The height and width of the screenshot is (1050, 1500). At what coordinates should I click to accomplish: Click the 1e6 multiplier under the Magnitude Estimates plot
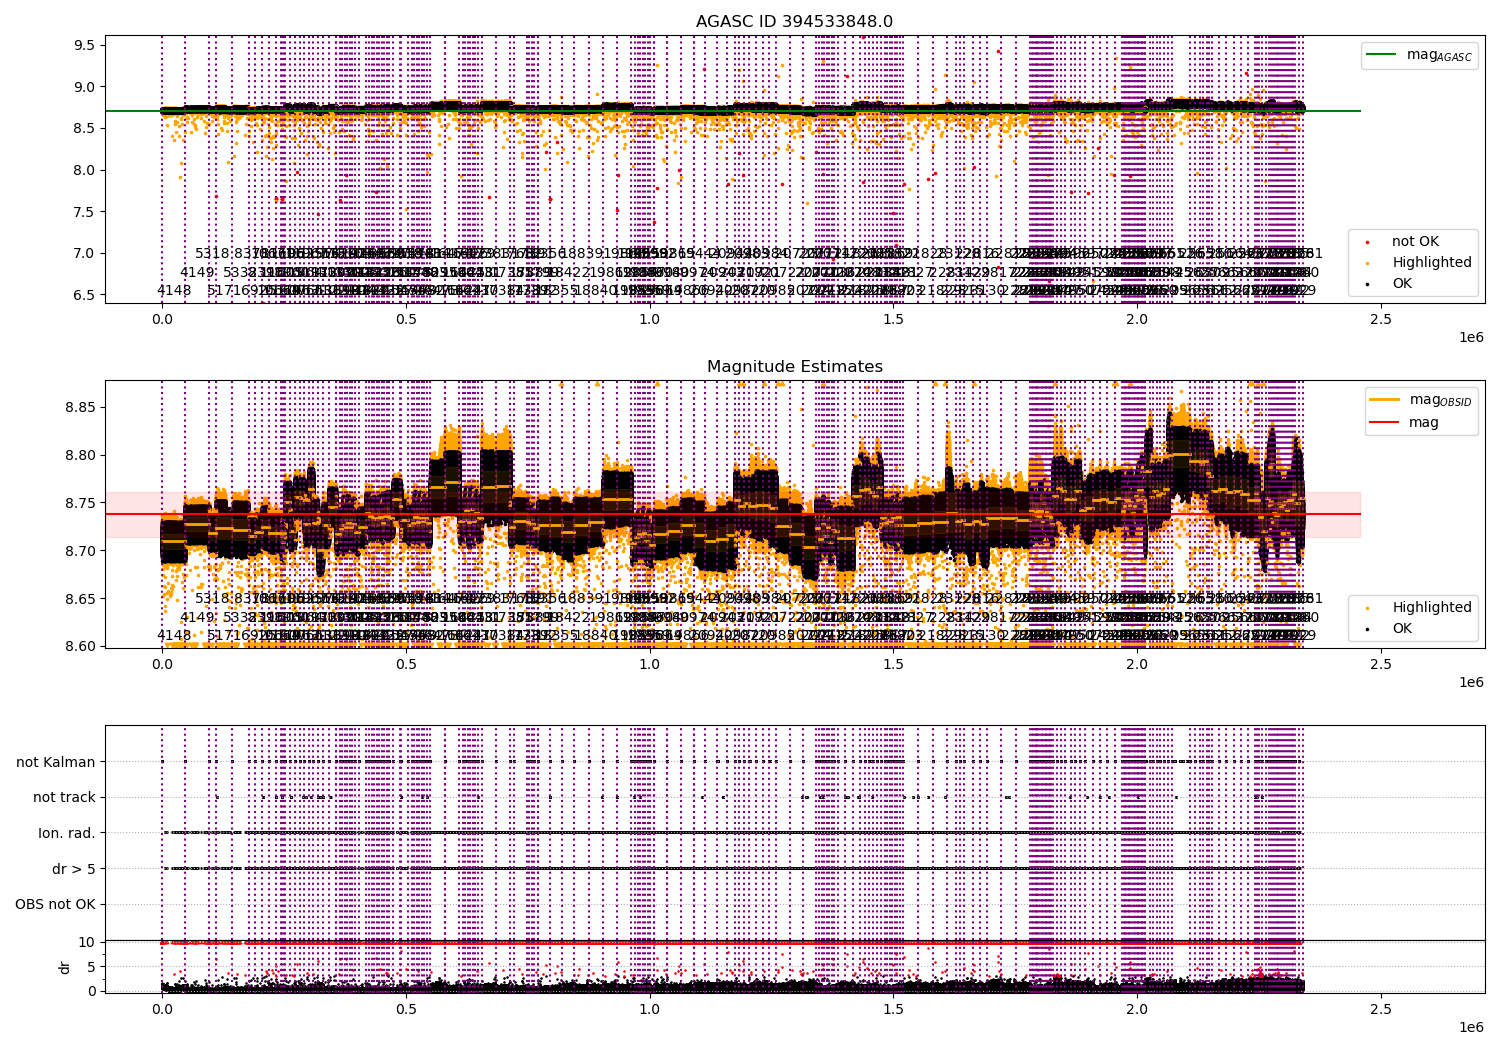click(x=1470, y=682)
